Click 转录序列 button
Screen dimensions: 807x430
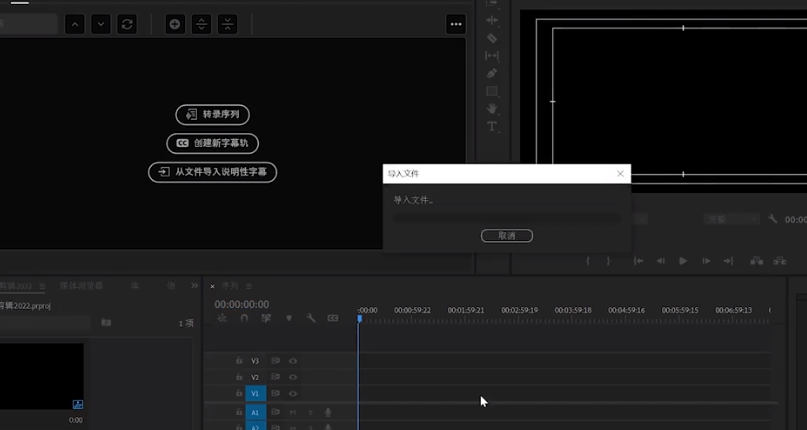point(213,114)
